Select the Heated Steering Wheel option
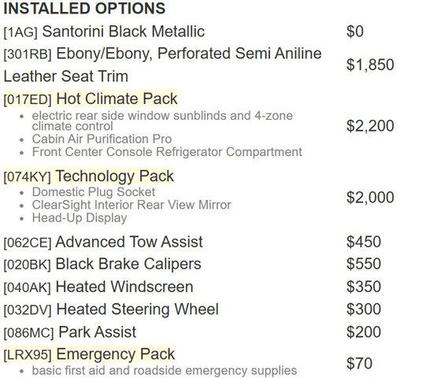426x378 pixels. coord(138,309)
